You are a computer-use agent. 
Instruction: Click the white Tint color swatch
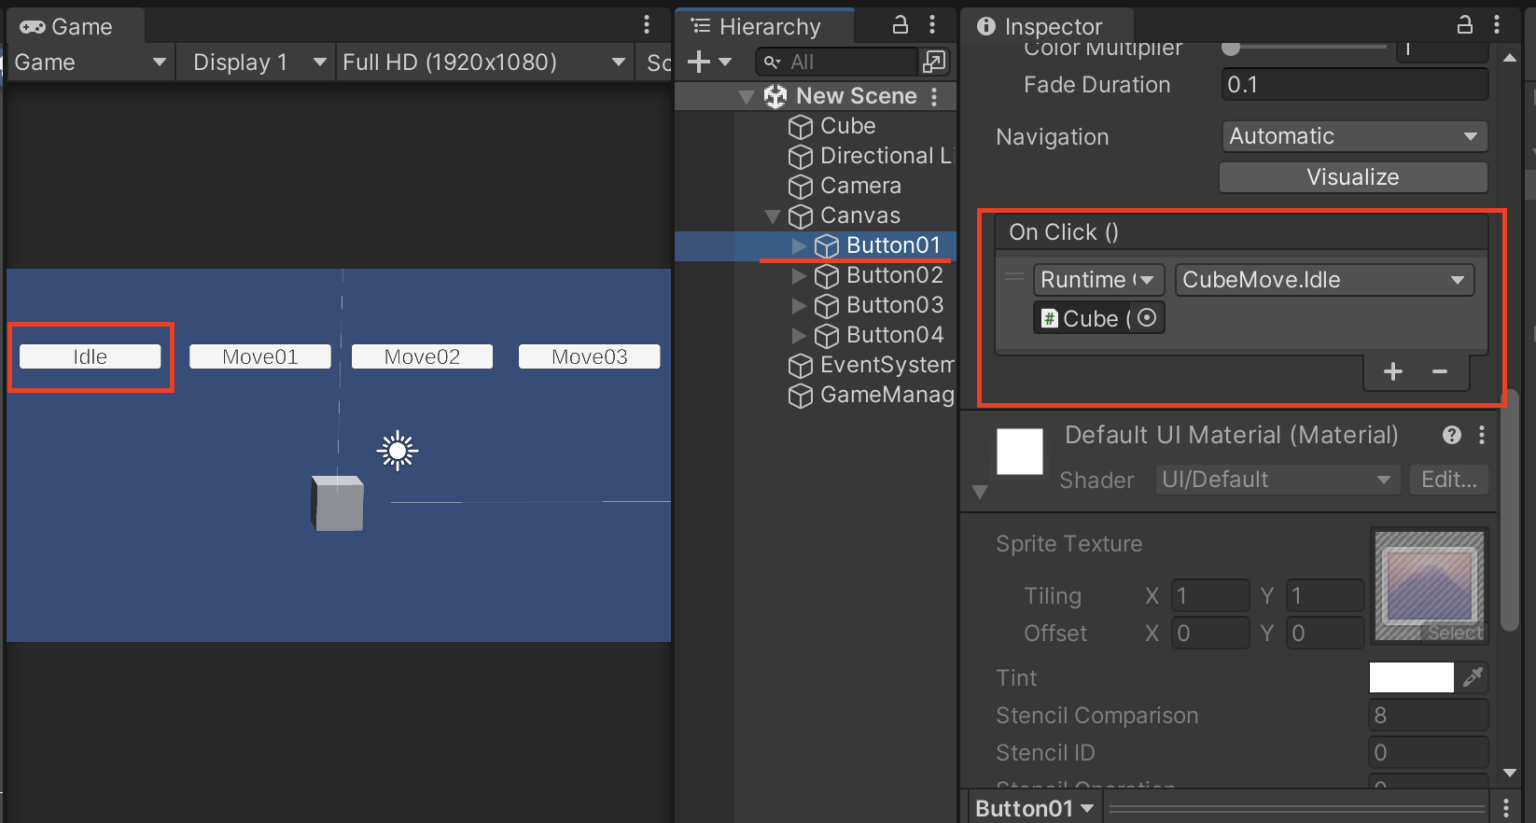(x=1410, y=677)
